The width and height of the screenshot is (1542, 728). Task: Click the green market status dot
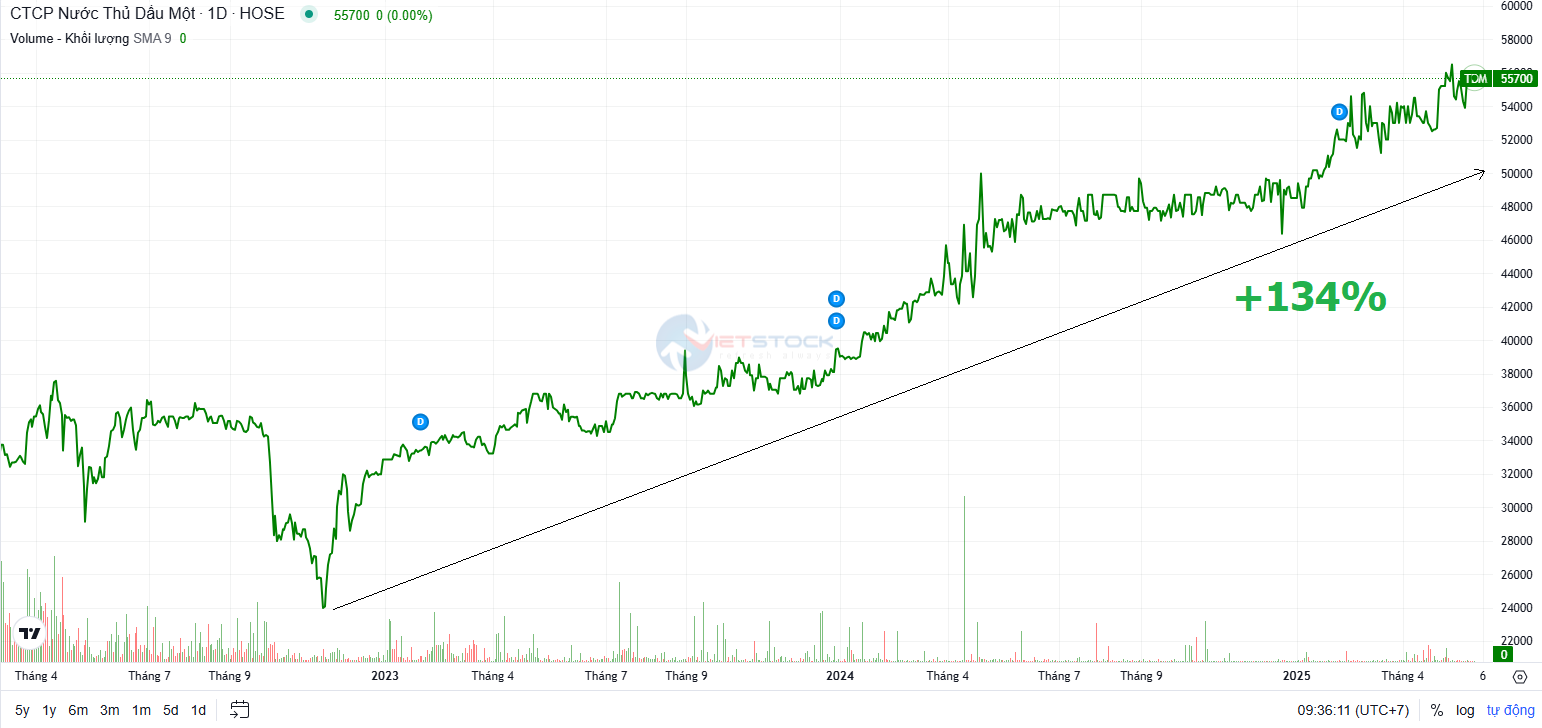tap(308, 14)
